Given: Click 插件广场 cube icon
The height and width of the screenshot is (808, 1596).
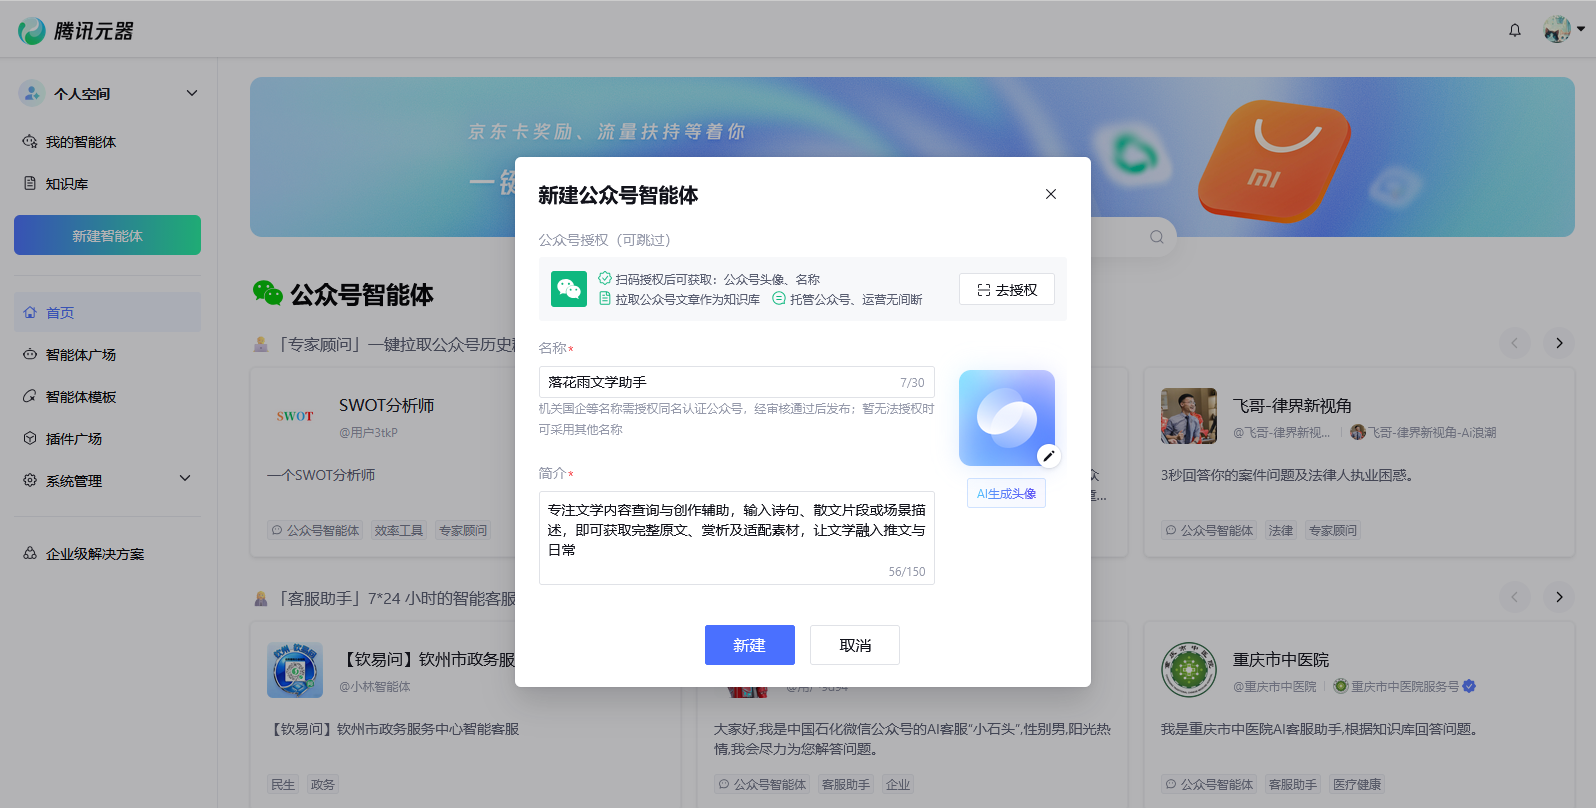Looking at the screenshot, I should pos(30,438).
